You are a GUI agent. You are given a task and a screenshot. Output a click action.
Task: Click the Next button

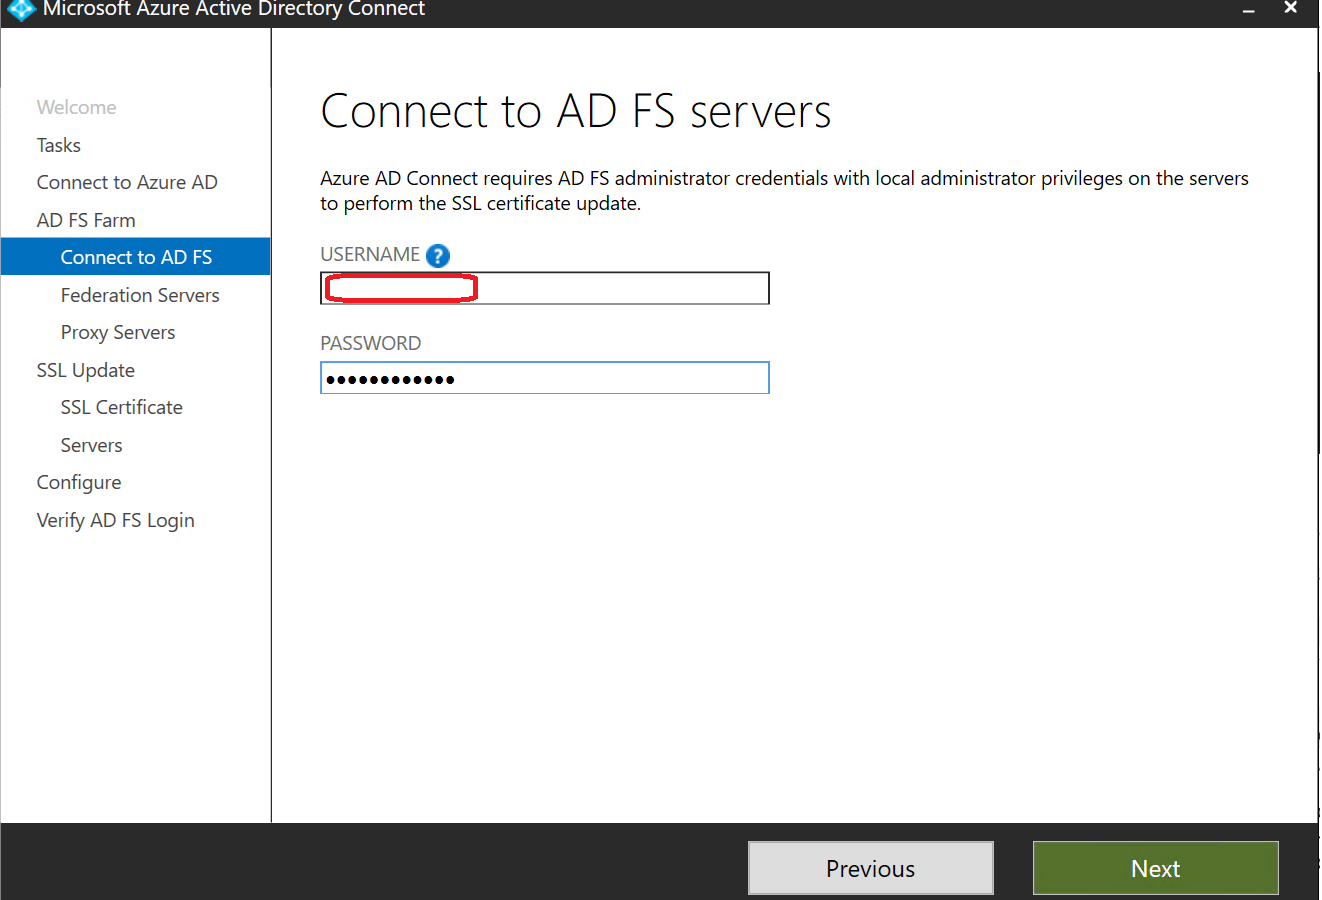1155,868
